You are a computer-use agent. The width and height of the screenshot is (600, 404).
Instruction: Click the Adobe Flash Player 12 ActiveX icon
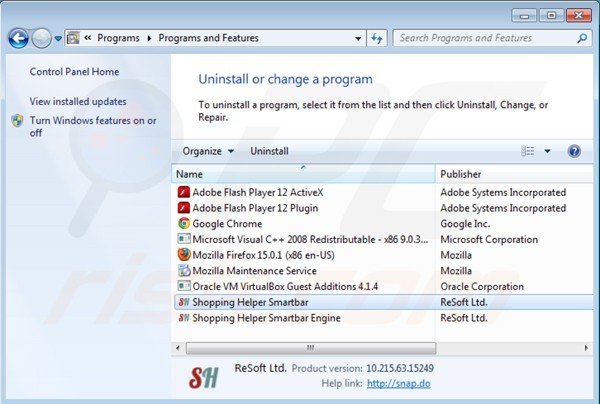pos(184,192)
